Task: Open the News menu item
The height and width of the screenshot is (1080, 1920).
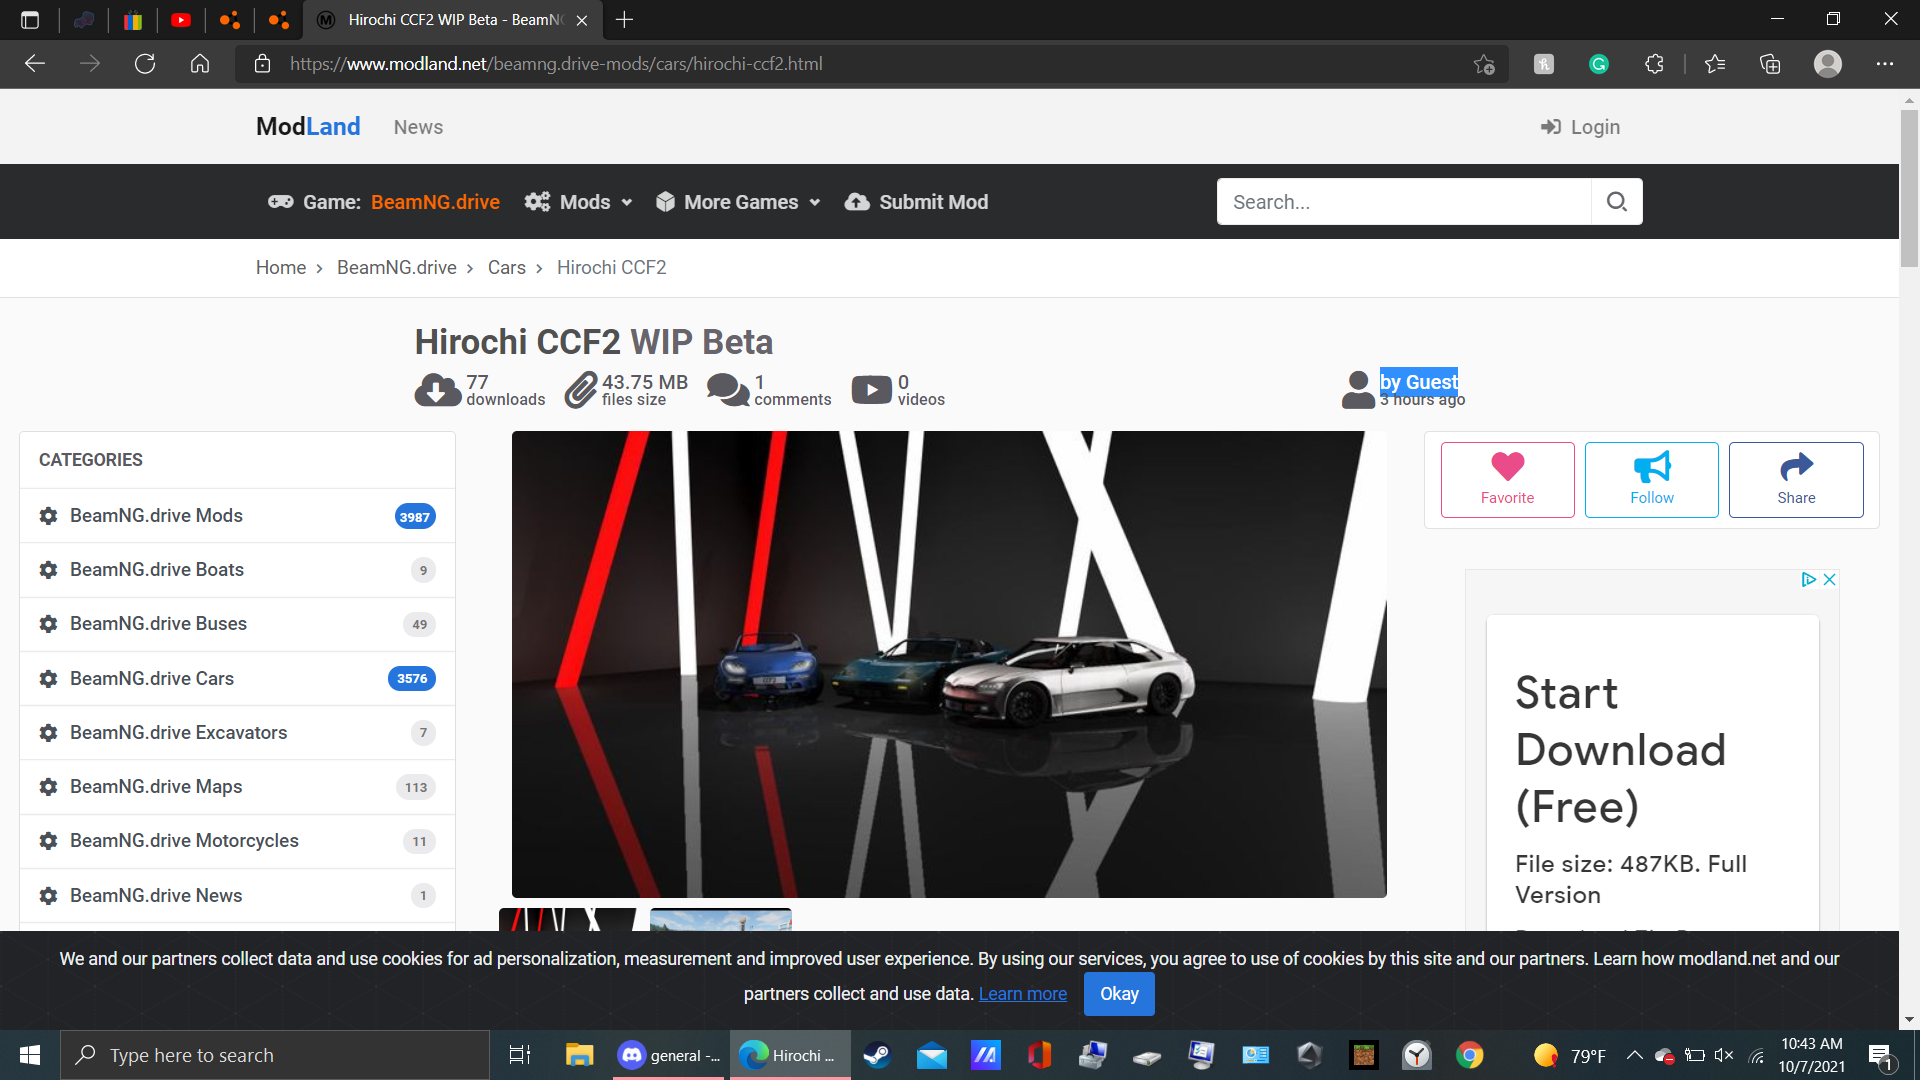Action: pyautogui.click(x=418, y=127)
